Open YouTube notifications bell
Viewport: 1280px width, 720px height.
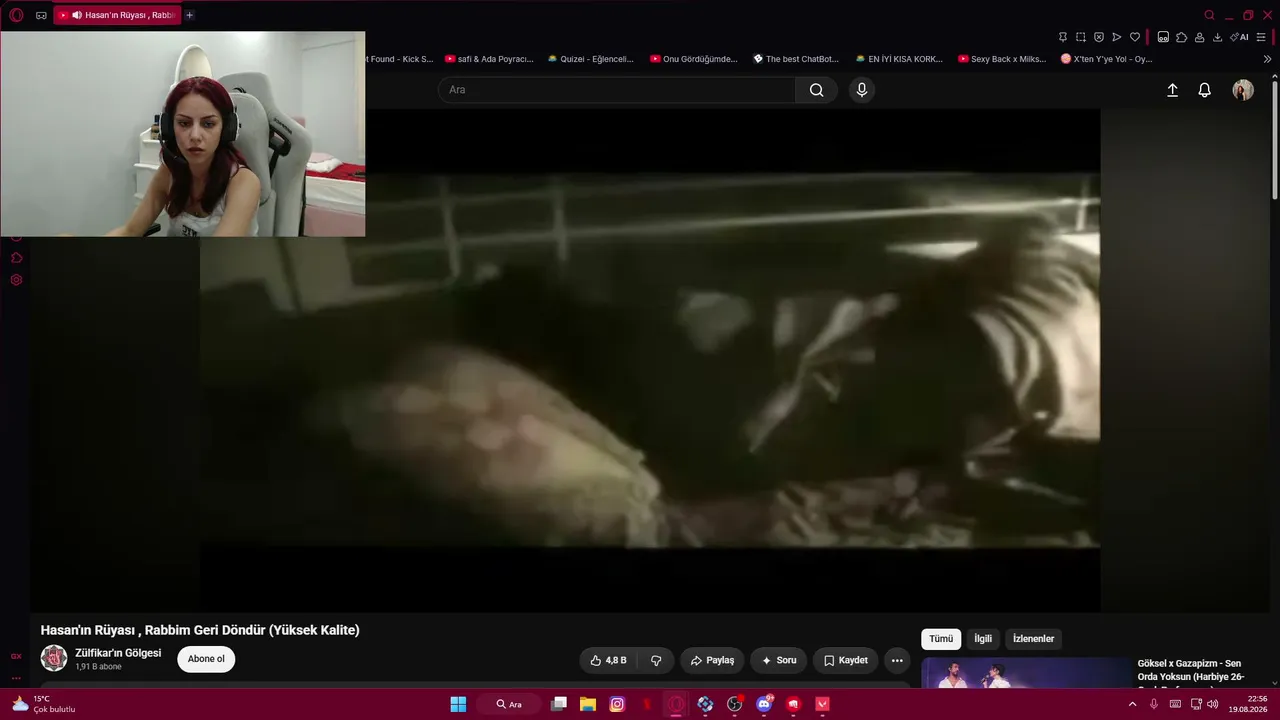point(1205,90)
